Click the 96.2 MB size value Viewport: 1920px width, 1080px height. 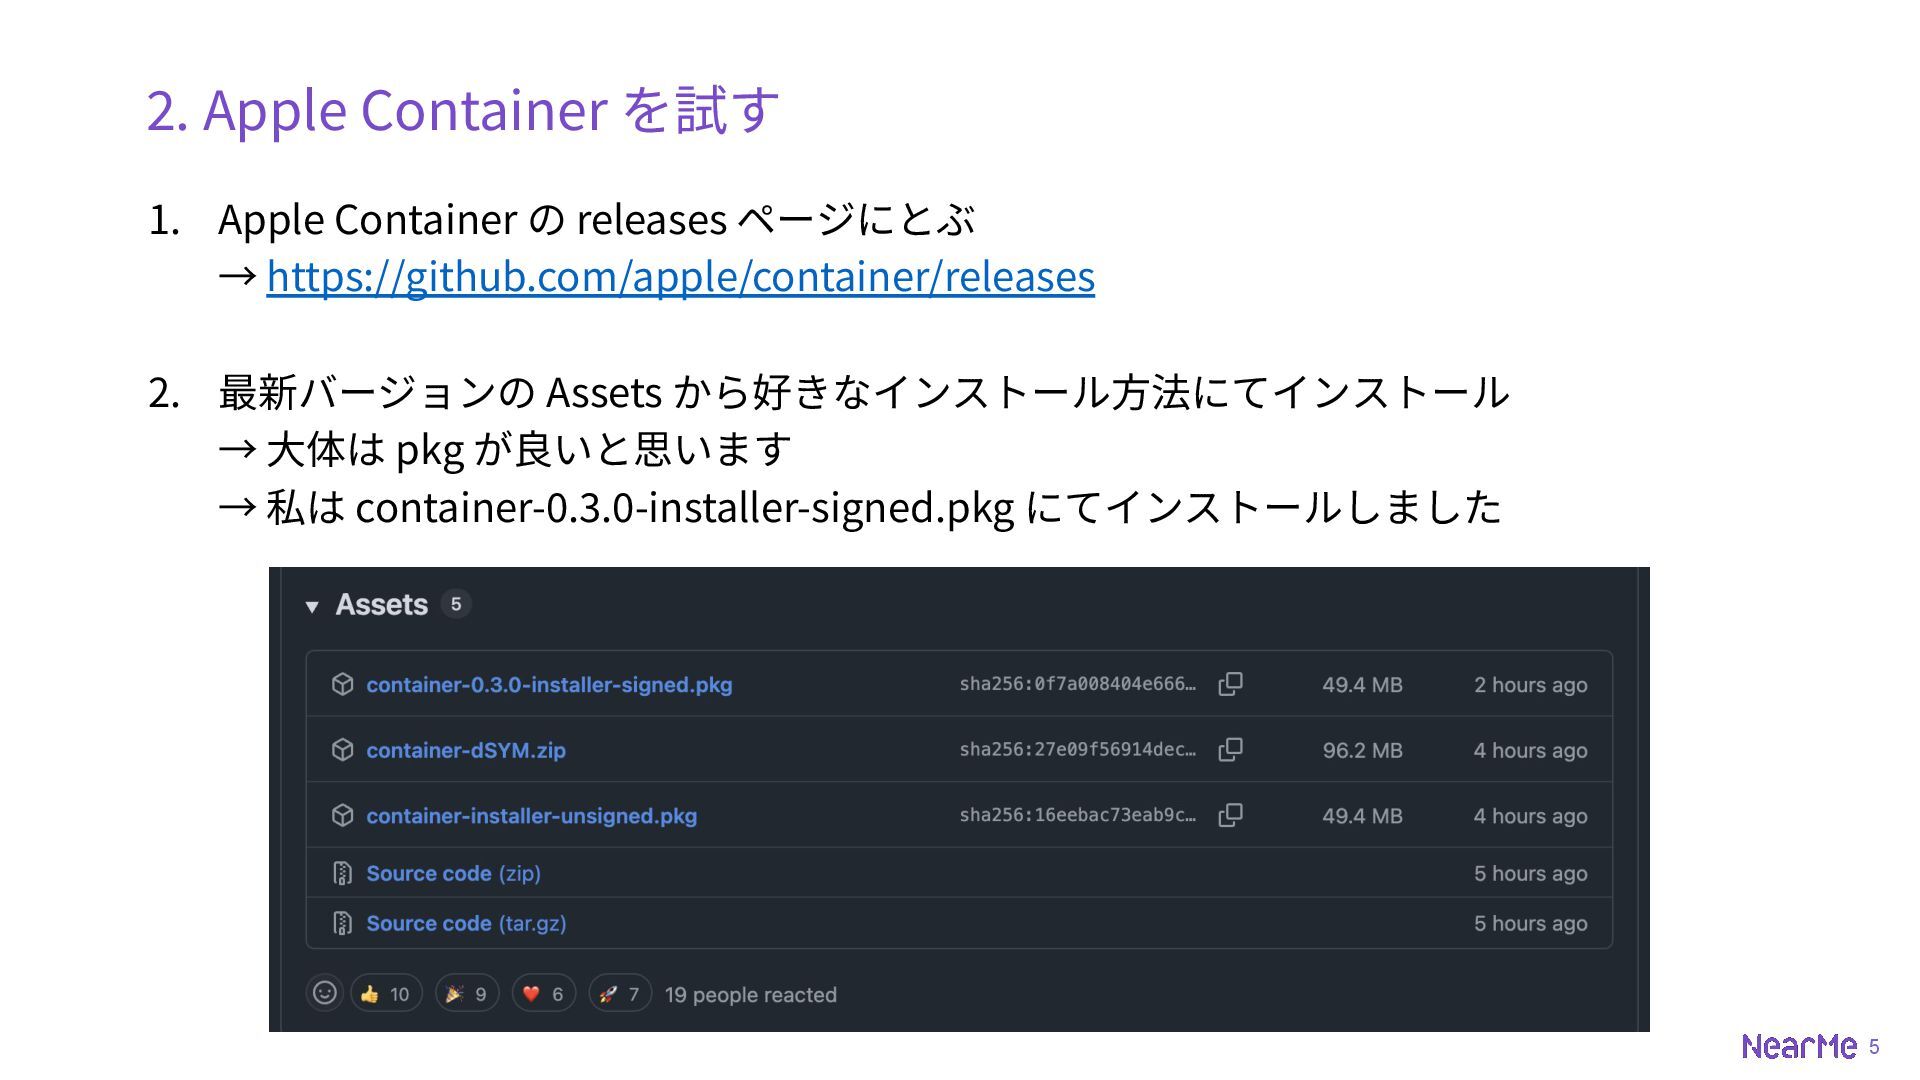(x=1363, y=750)
